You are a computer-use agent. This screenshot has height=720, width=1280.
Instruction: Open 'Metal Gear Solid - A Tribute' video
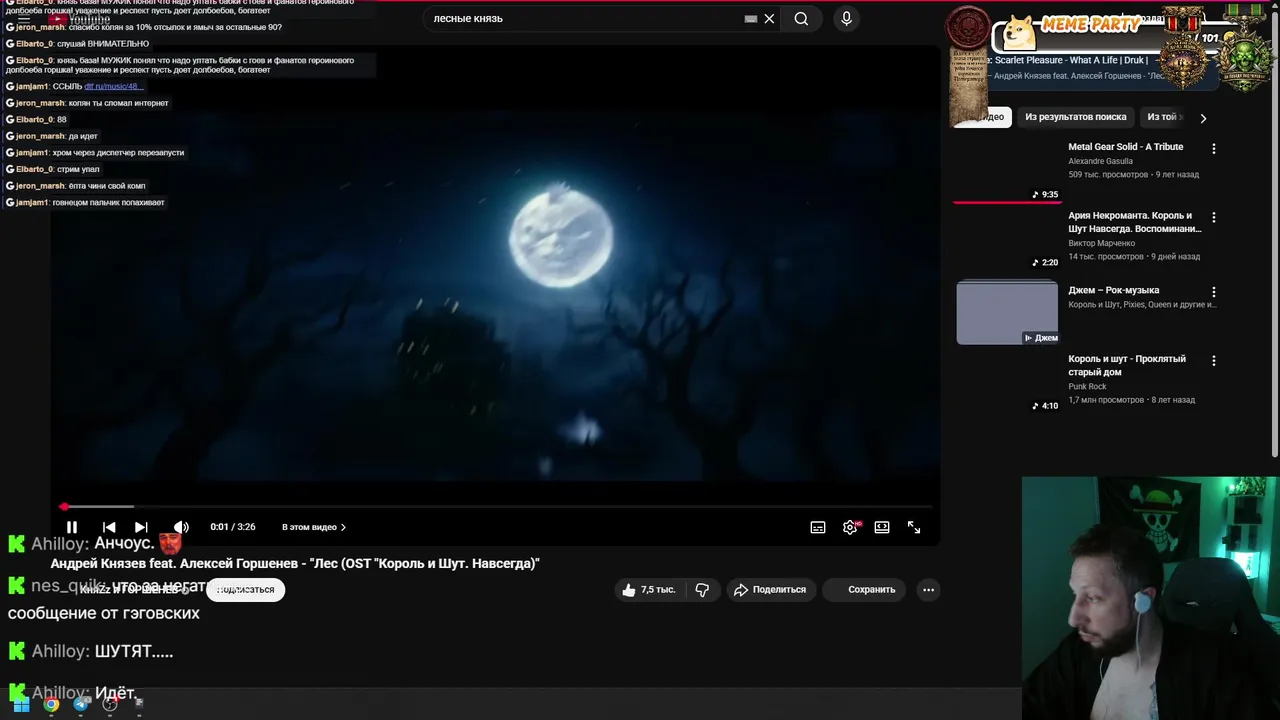[x=1125, y=147]
